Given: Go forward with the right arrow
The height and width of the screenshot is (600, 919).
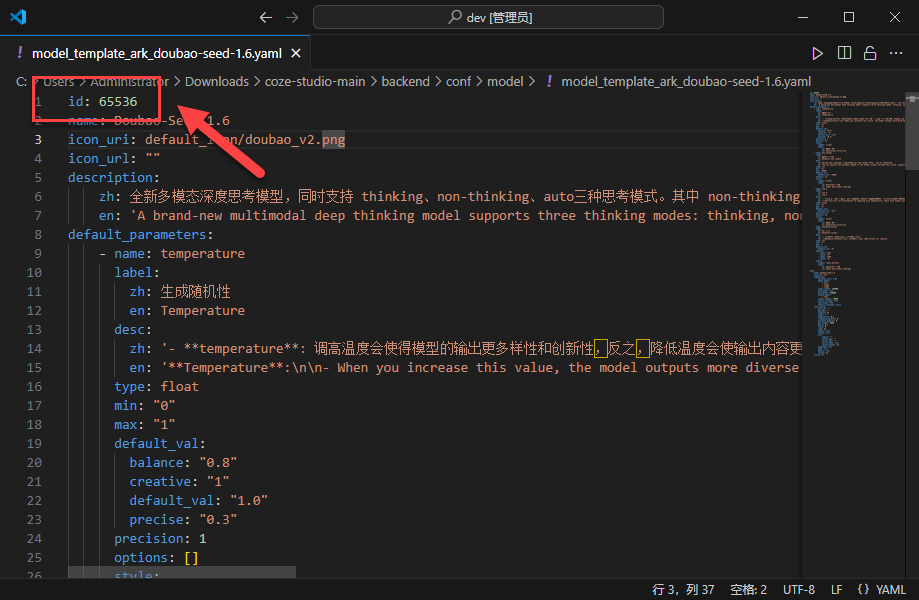Looking at the screenshot, I should pyautogui.click(x=291, y=17).
